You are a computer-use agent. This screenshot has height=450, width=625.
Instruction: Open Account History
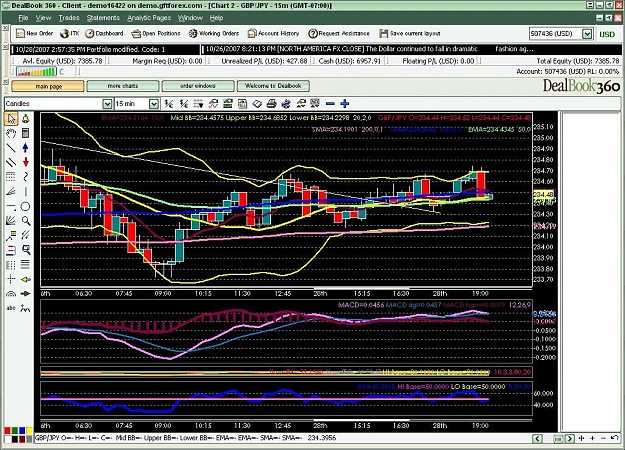(273, 33)
